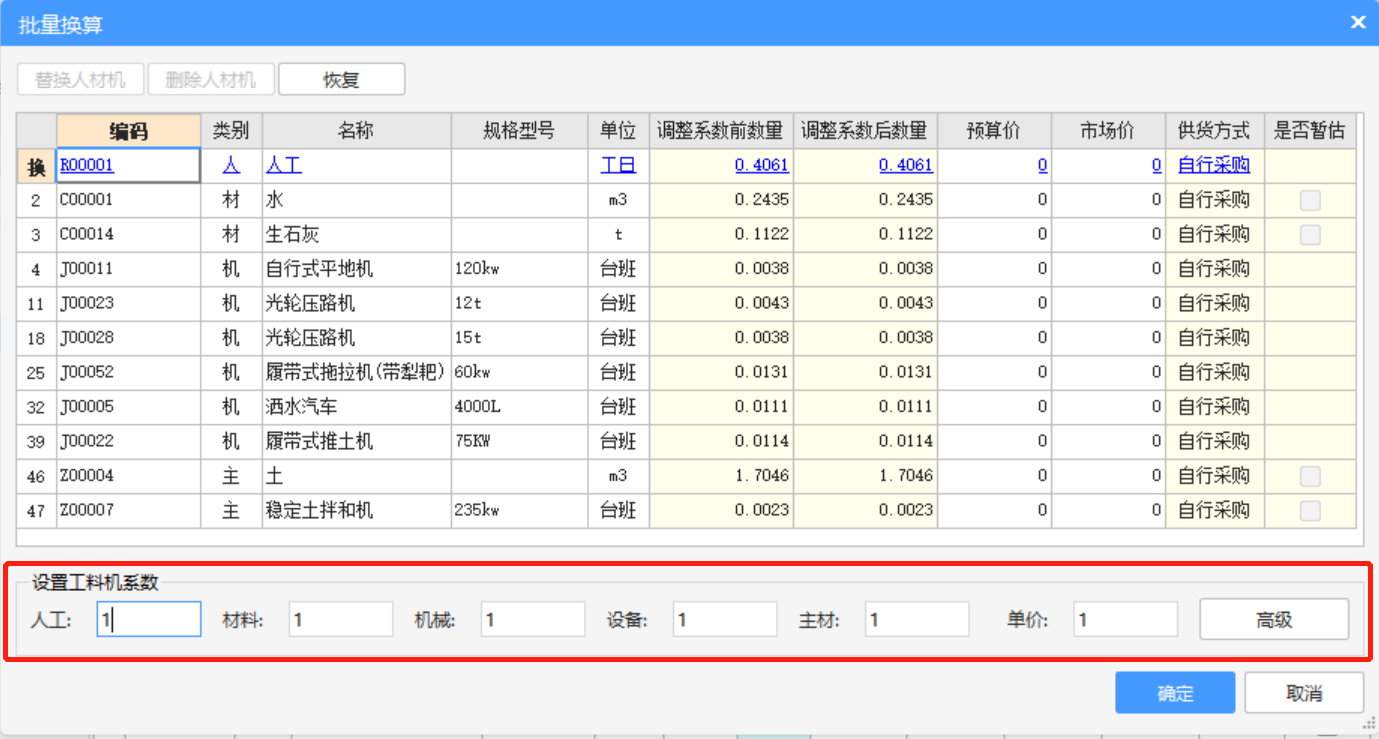Cancel the dialog with 取消
The image size is (1379, 739).
click(1303, 693)
